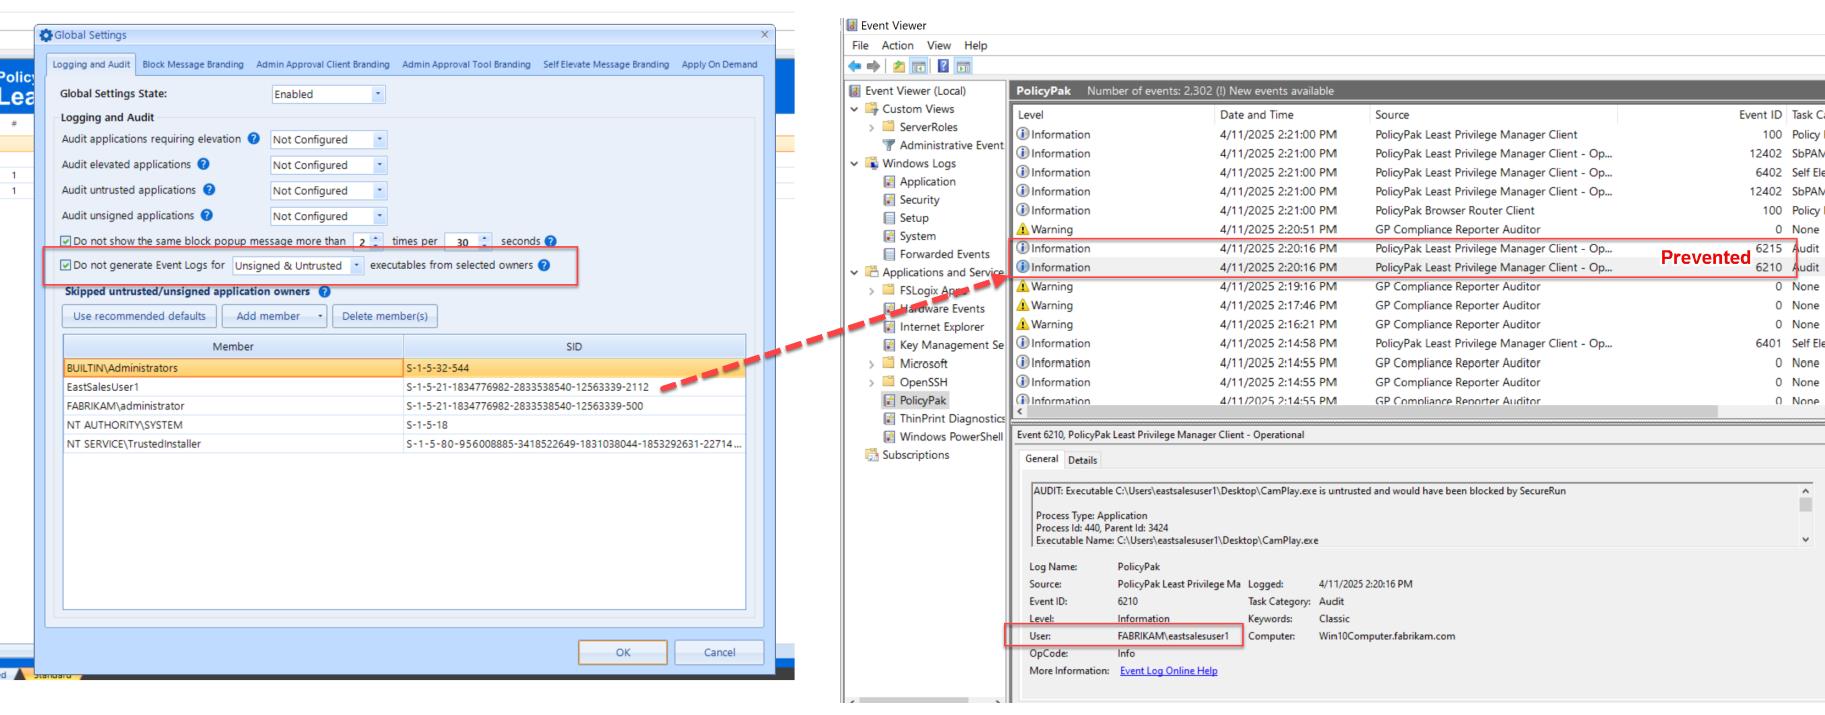Open the Action menu in Event Viewer

(x=897, y=45)
